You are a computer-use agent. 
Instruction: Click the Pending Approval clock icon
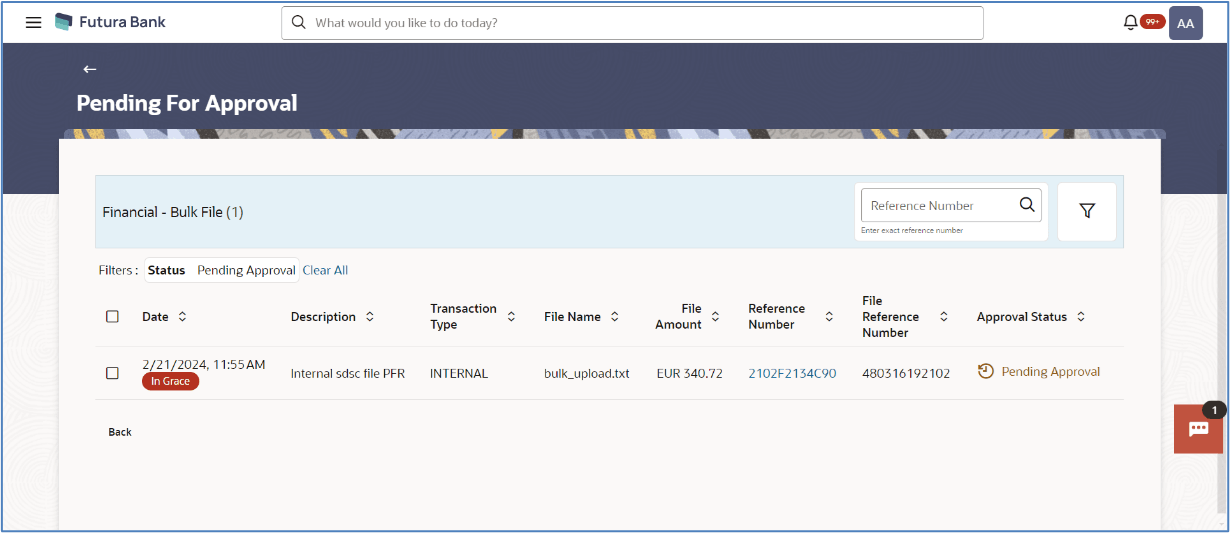pyautogui.click(x=985, y=371)
